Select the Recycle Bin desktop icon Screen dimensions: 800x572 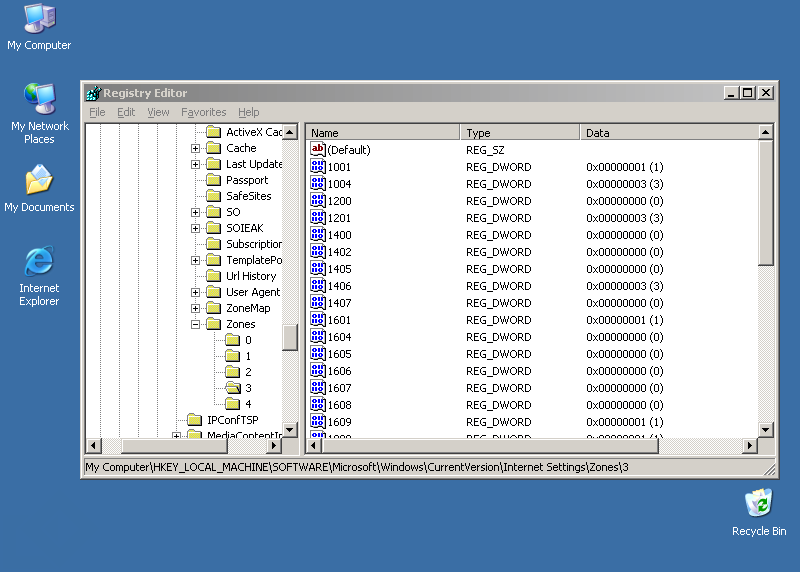pos(759,513)
